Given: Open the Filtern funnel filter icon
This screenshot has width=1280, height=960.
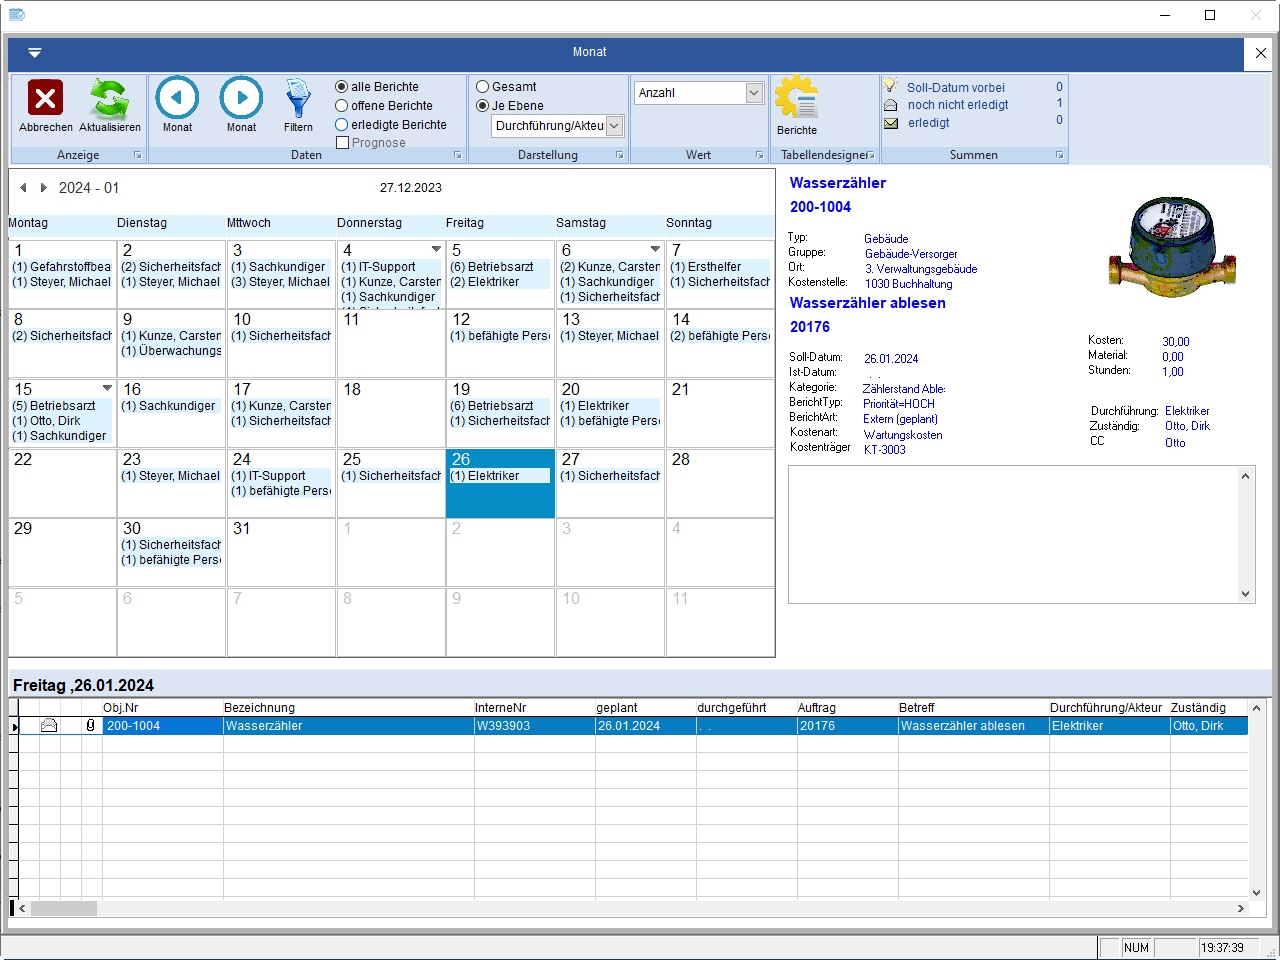Looking at the screenshot, I should pos(298,98).
